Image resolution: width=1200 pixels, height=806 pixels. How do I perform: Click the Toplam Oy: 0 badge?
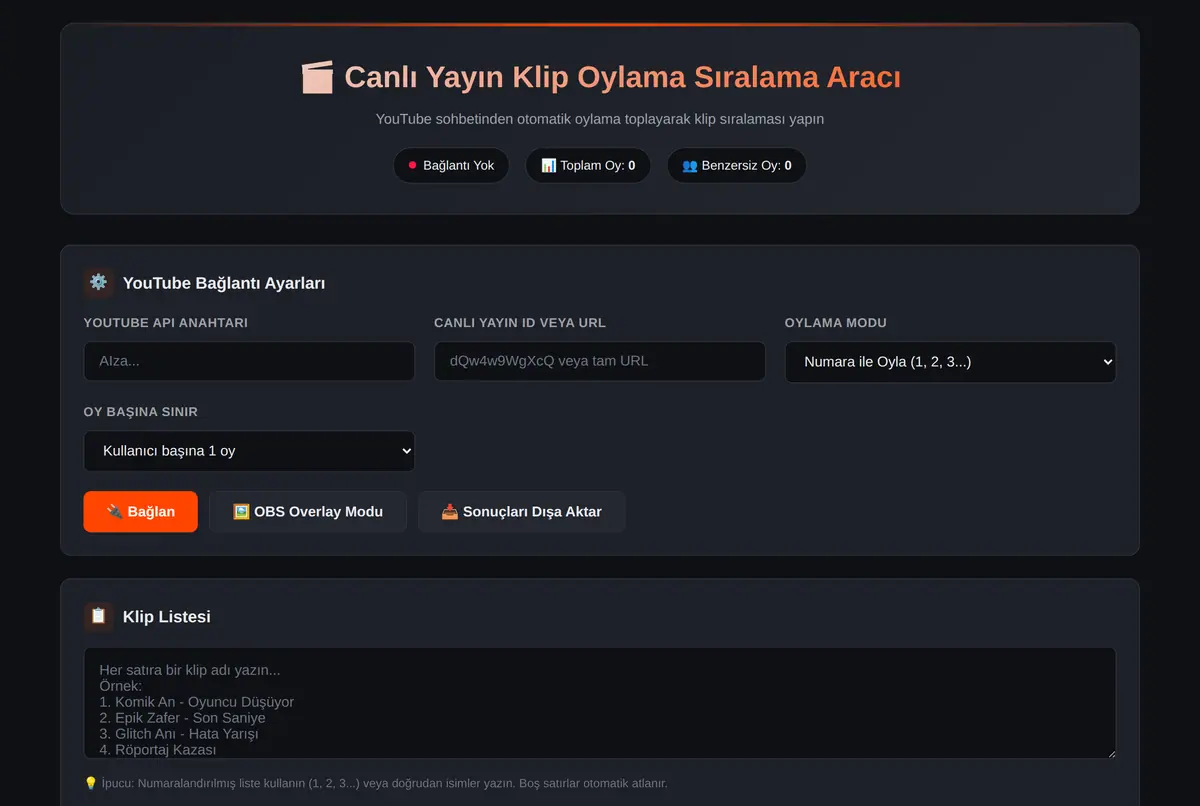(588, 165)
